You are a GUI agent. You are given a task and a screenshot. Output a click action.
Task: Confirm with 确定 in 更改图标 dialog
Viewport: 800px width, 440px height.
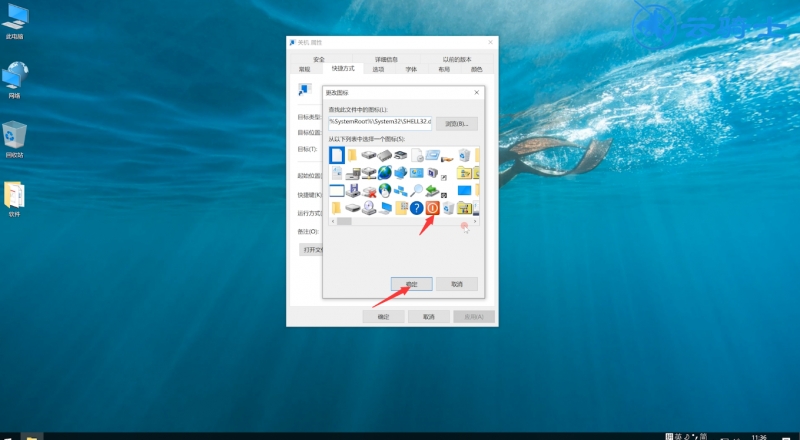[x=412, y=284]
